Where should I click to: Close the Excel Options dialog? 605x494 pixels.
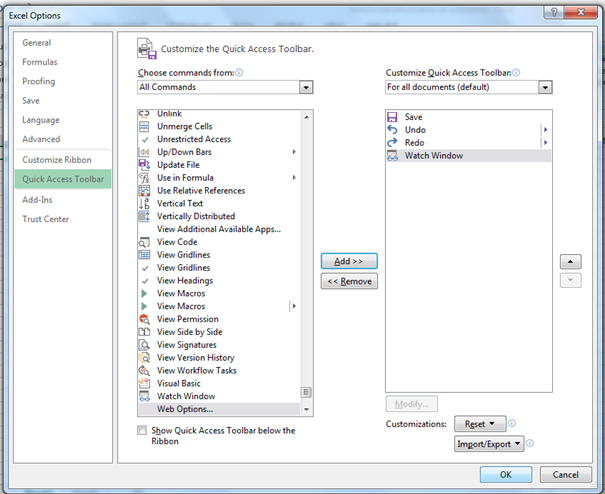click(580, 12)
